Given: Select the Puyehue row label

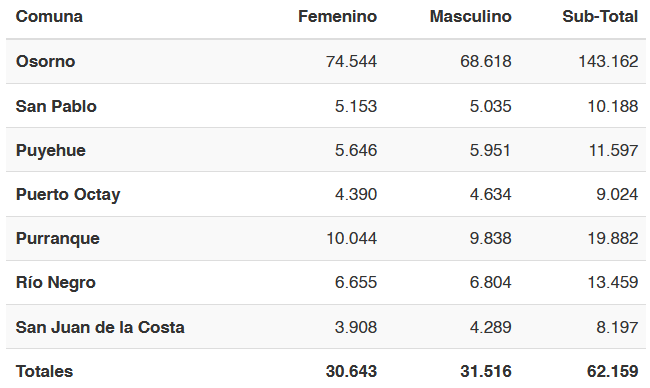Looking at the screenshot, I should [51, 150].
